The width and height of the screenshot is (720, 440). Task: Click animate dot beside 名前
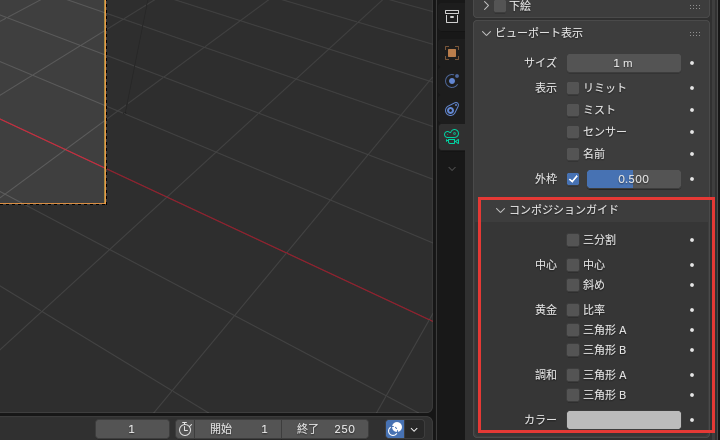pyautogui.click(x=692, y=154)
